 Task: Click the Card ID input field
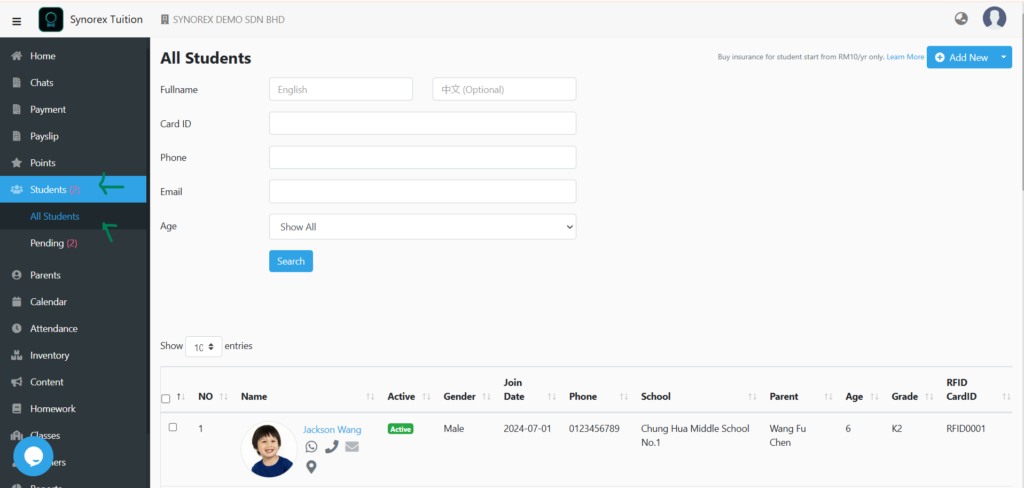coord(423,123)
